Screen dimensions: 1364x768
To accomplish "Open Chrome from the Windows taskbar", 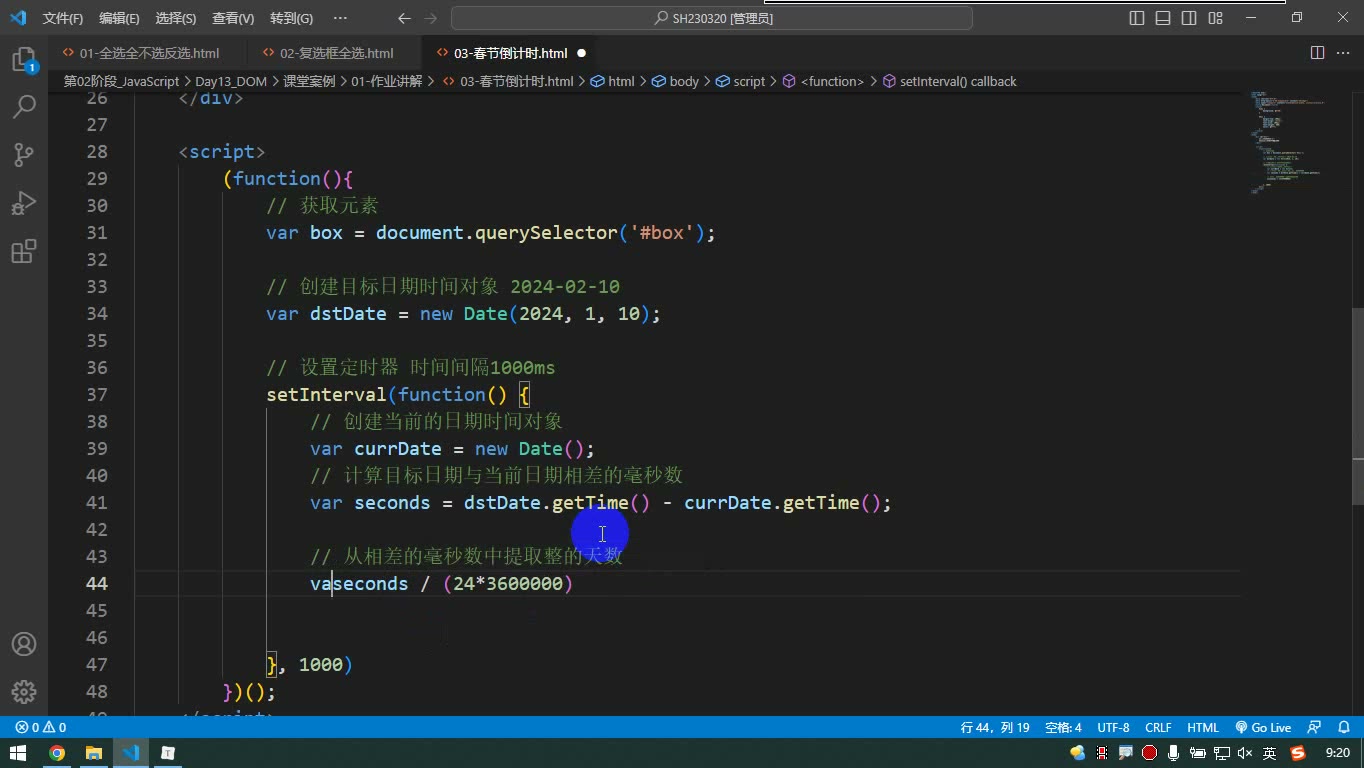I will pos(57,753).
